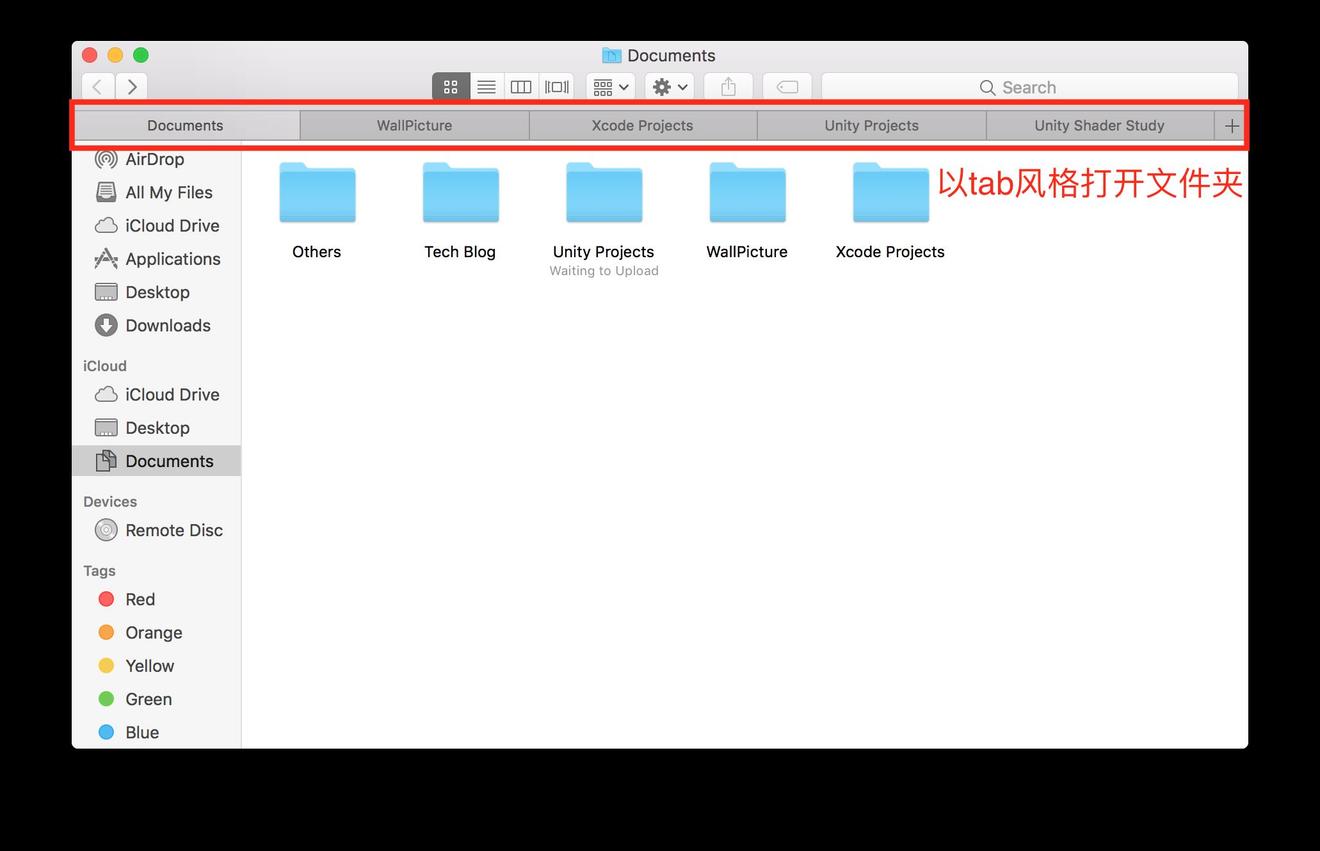This screenshot has height=851, width=1320.
Task: Open iCloud Drive from the sidebar
Action: coord(172,225)
